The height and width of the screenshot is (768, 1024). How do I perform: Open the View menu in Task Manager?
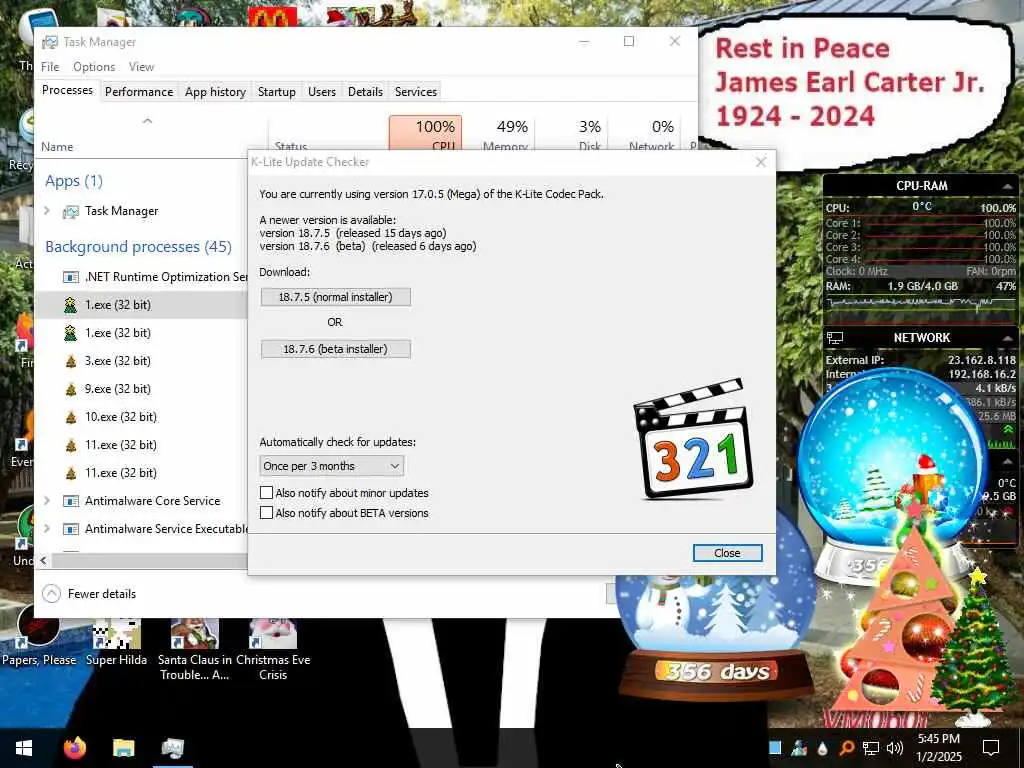(141, 67)
